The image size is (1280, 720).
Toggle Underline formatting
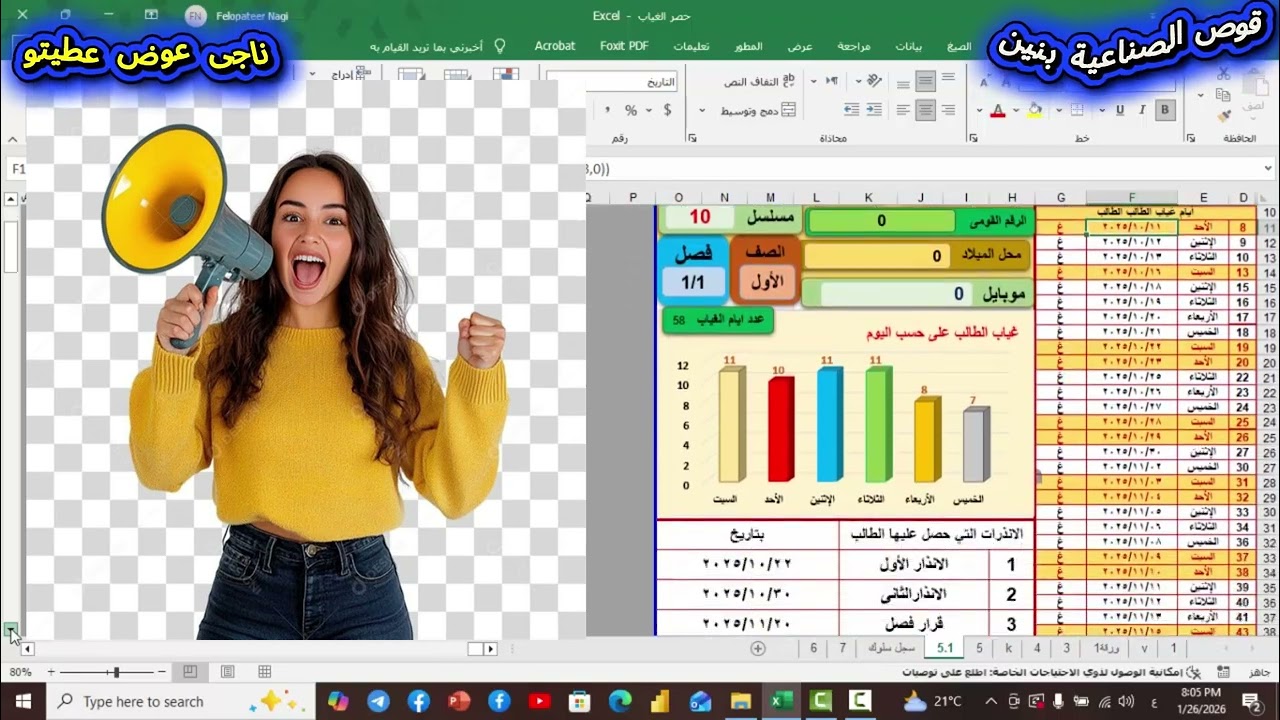click(x=1120, y=110)
